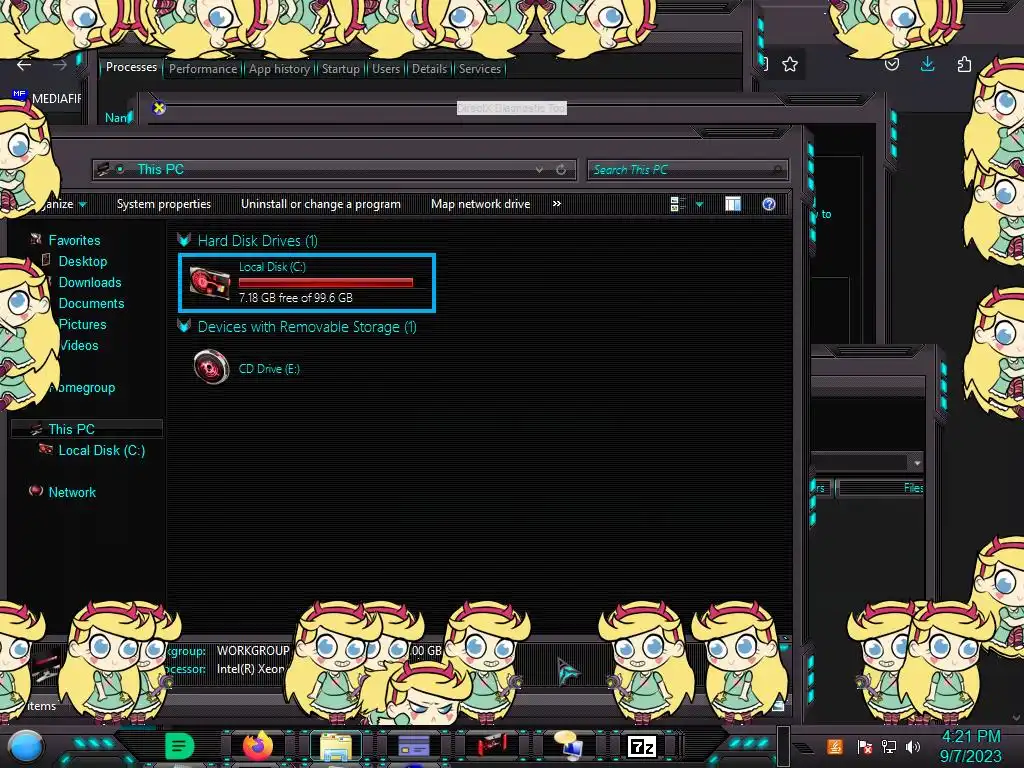Open the taskbar clock showing 4:21 PM
The image size is (1024, 768).
click(970, 746)
